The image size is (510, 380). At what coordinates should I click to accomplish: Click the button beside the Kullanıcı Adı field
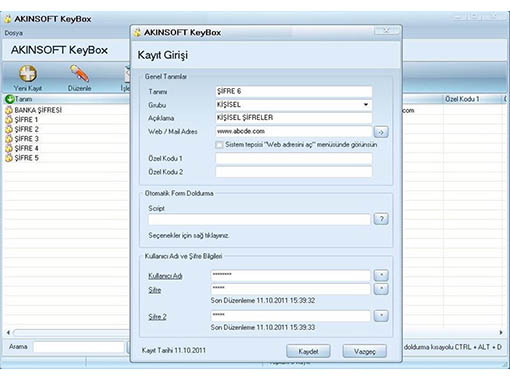381,275
